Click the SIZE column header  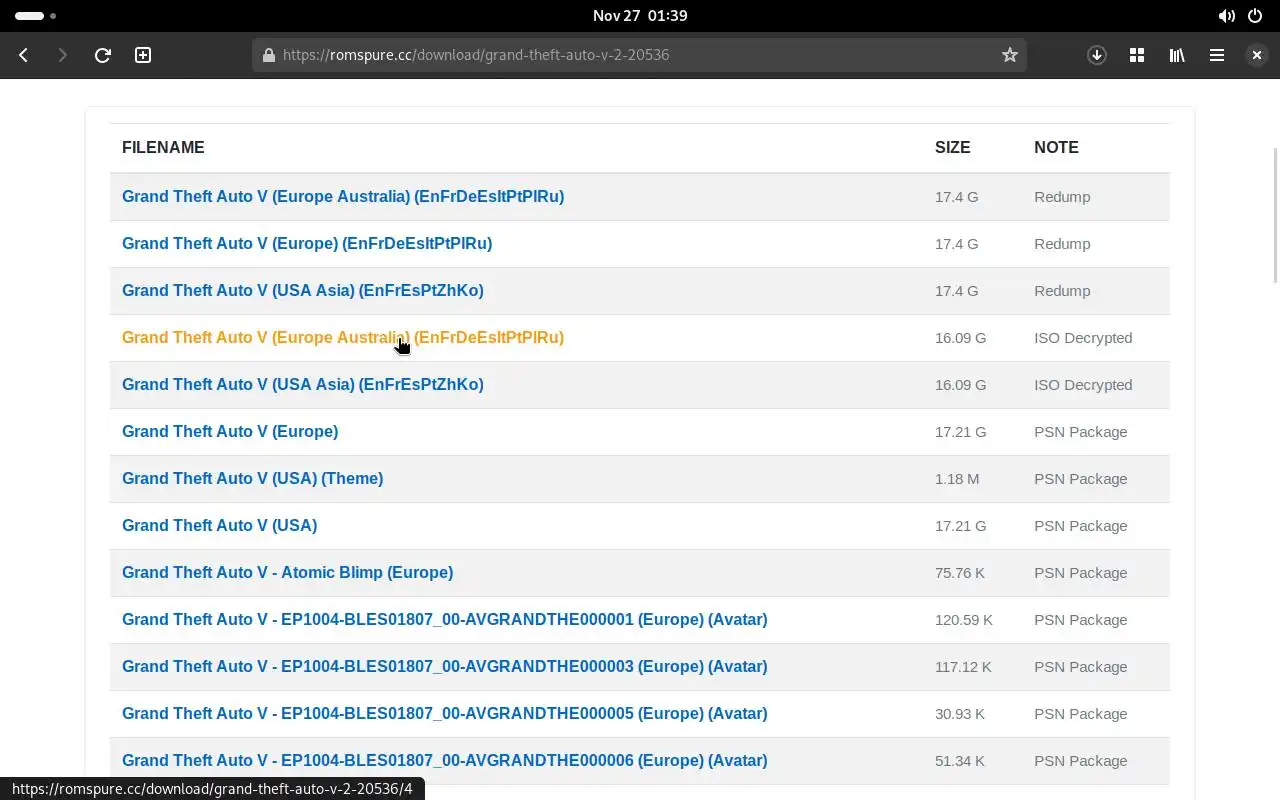[952, 148]
